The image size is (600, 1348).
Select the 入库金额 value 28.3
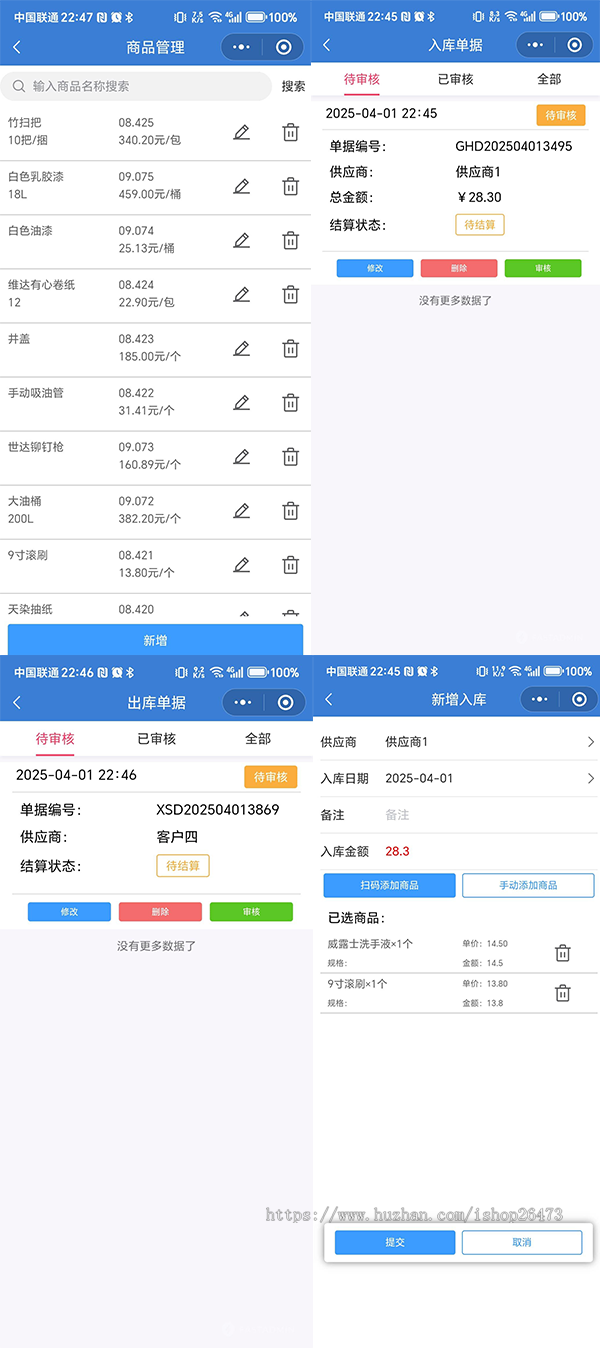[x=397, y=851]
